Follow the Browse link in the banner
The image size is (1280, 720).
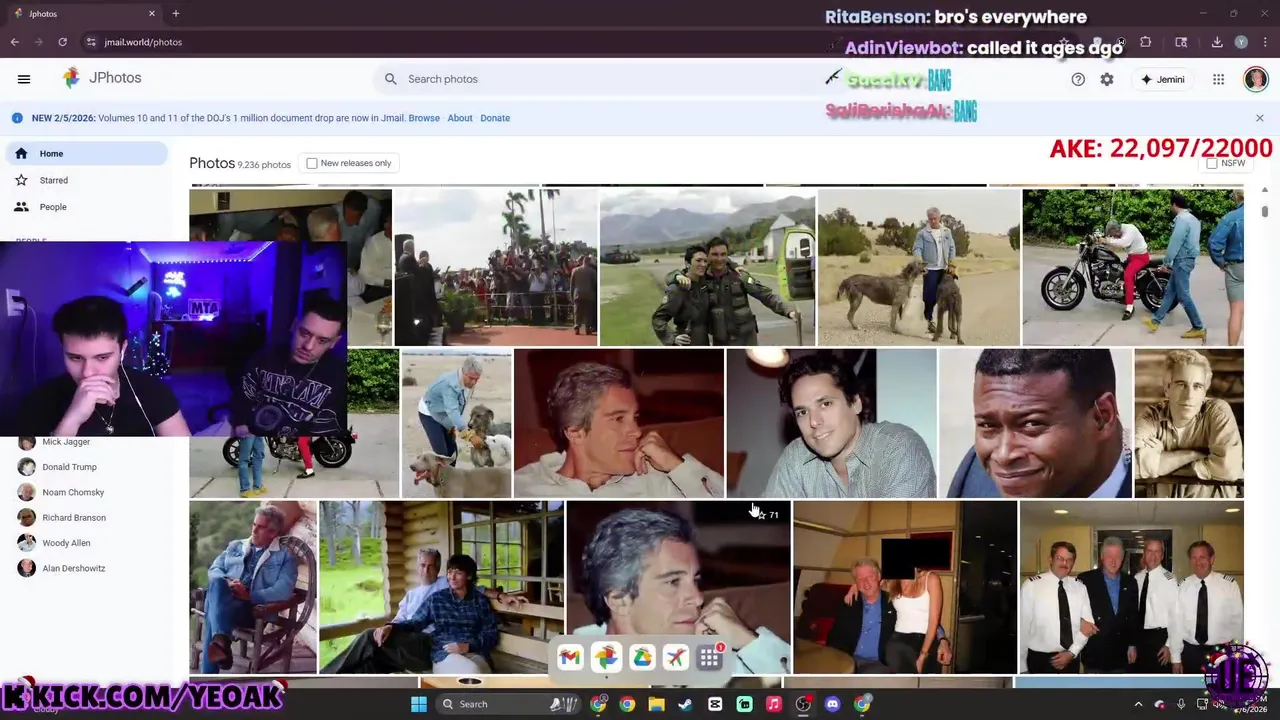(x=424, y=118)
